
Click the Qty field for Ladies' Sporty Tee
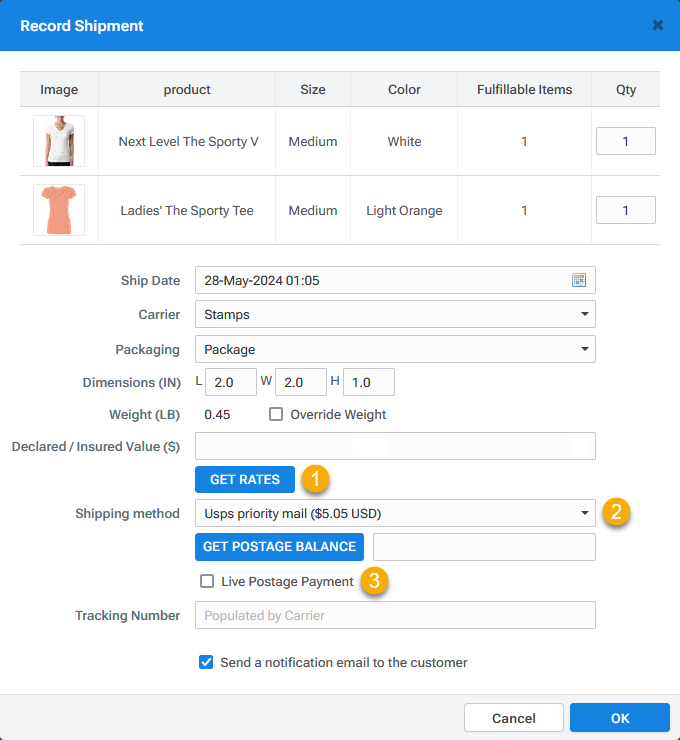click(x=625, y=210)
